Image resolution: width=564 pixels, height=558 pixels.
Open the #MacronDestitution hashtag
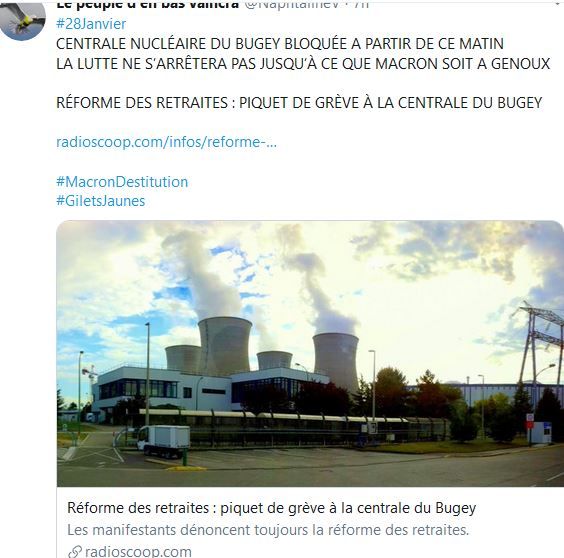[122, 182]
